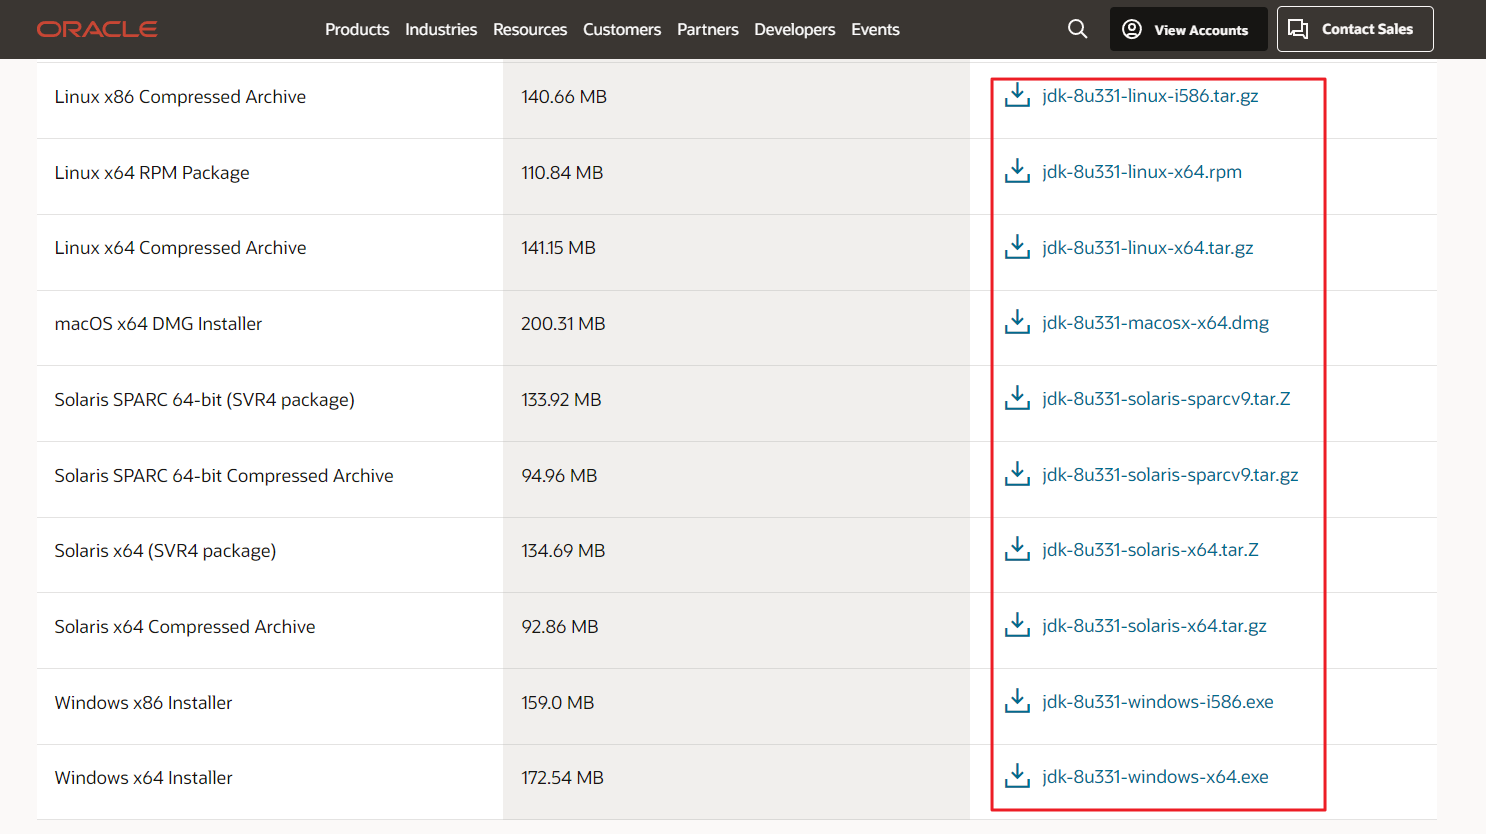Click download icon for jdk-8u331-windows-x64.exe
1486x834 pixels.
[1017, 776]
